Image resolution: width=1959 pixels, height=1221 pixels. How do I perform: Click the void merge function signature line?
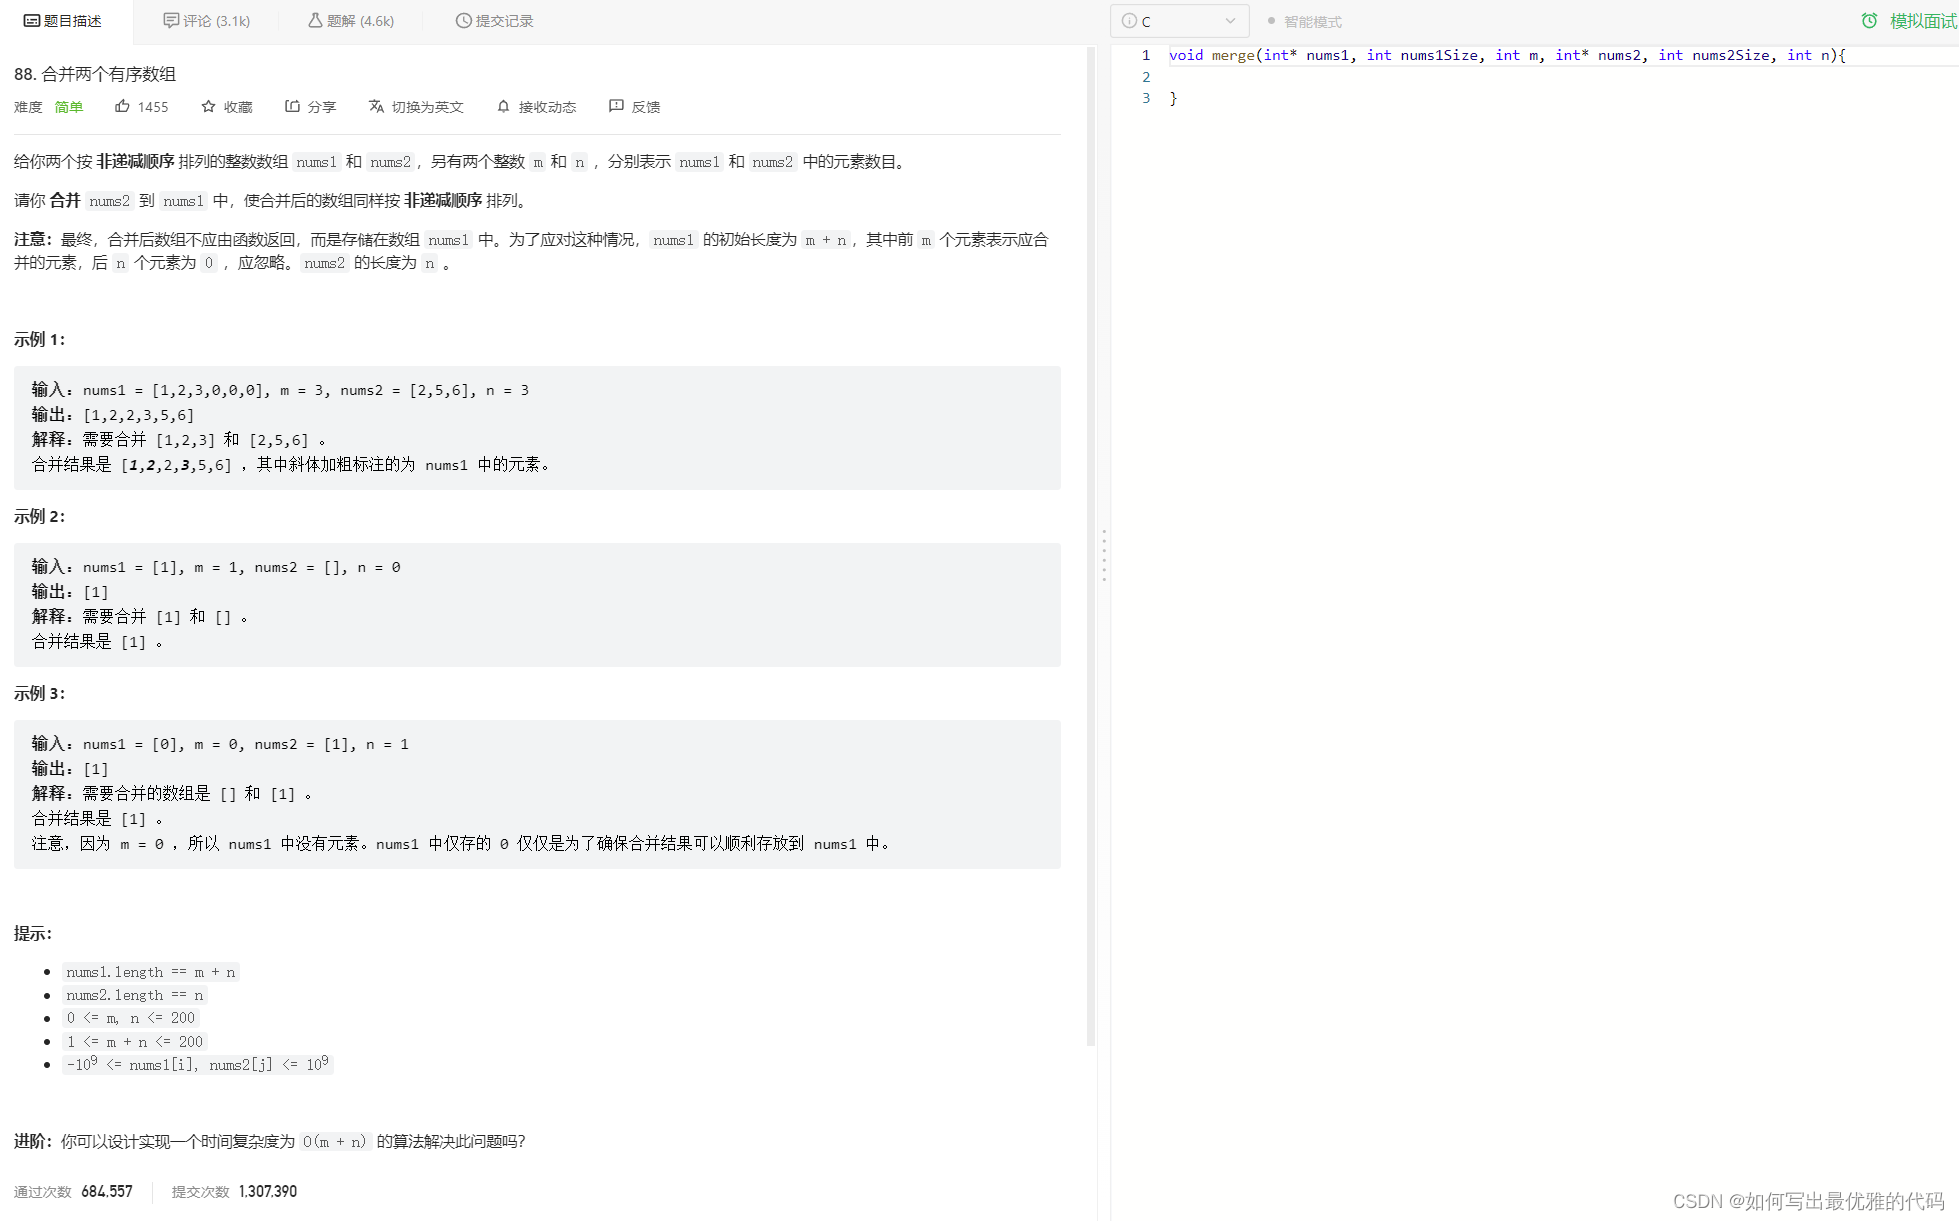[x=1507, y=55]
